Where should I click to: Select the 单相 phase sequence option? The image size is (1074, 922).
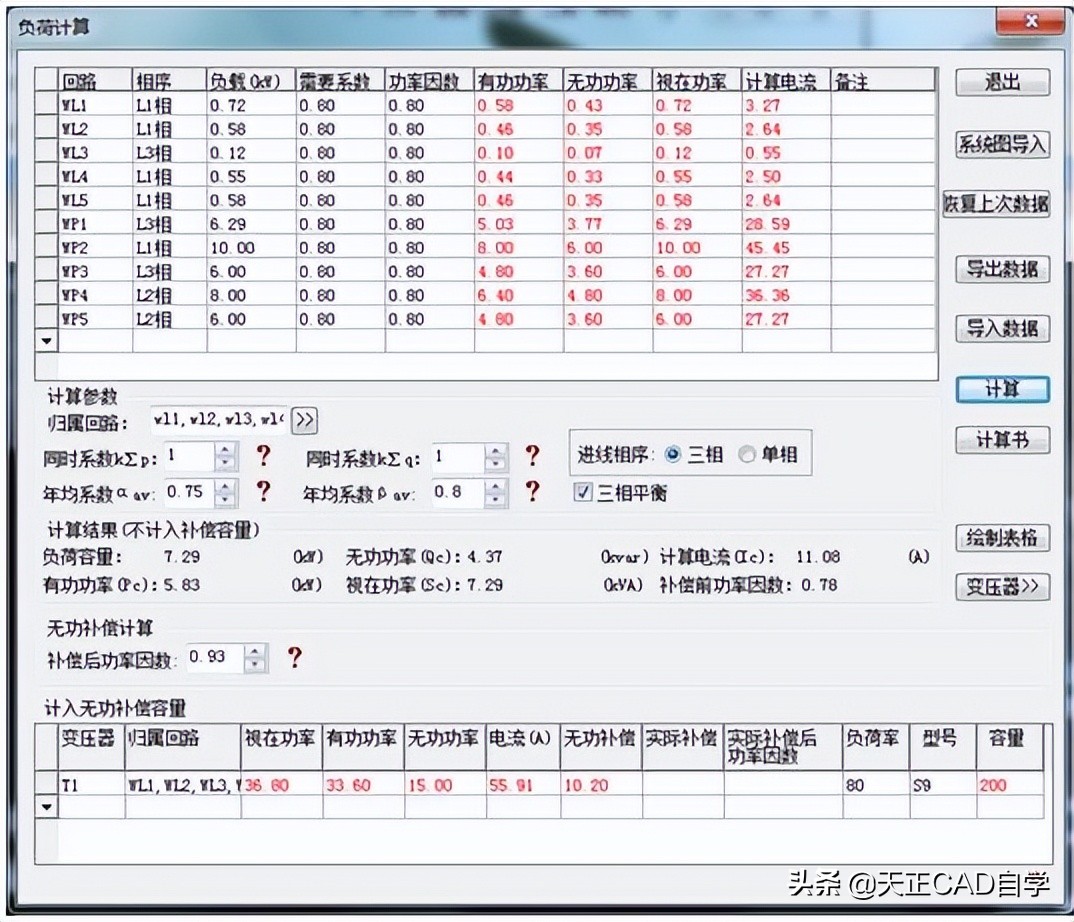coord(746,455)
